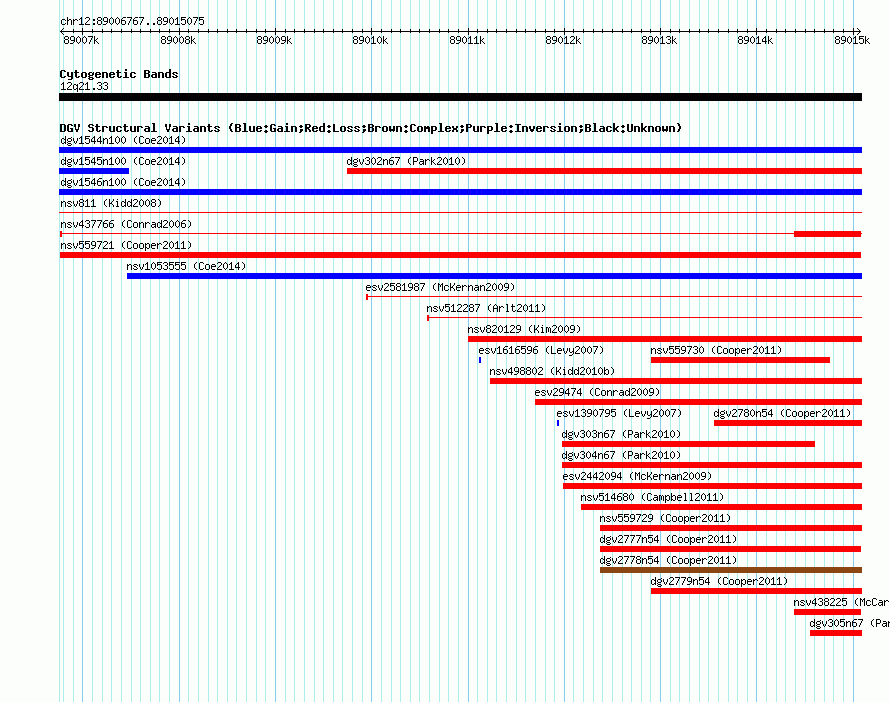Select the blue bar of dgv1546n100
This screenshot has height=702, width=890.
click(460, 192)
